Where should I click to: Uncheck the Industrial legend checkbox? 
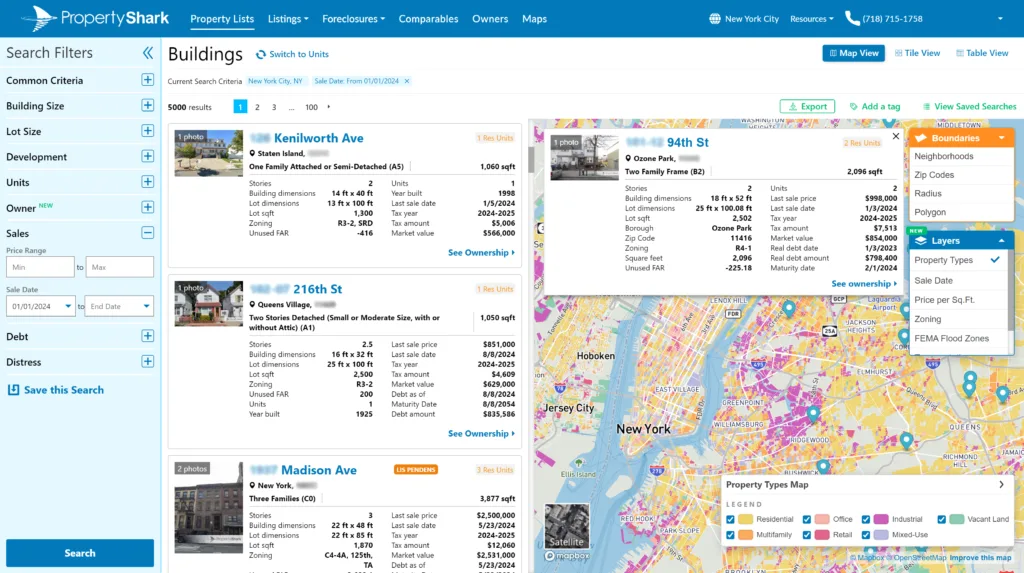867,519
